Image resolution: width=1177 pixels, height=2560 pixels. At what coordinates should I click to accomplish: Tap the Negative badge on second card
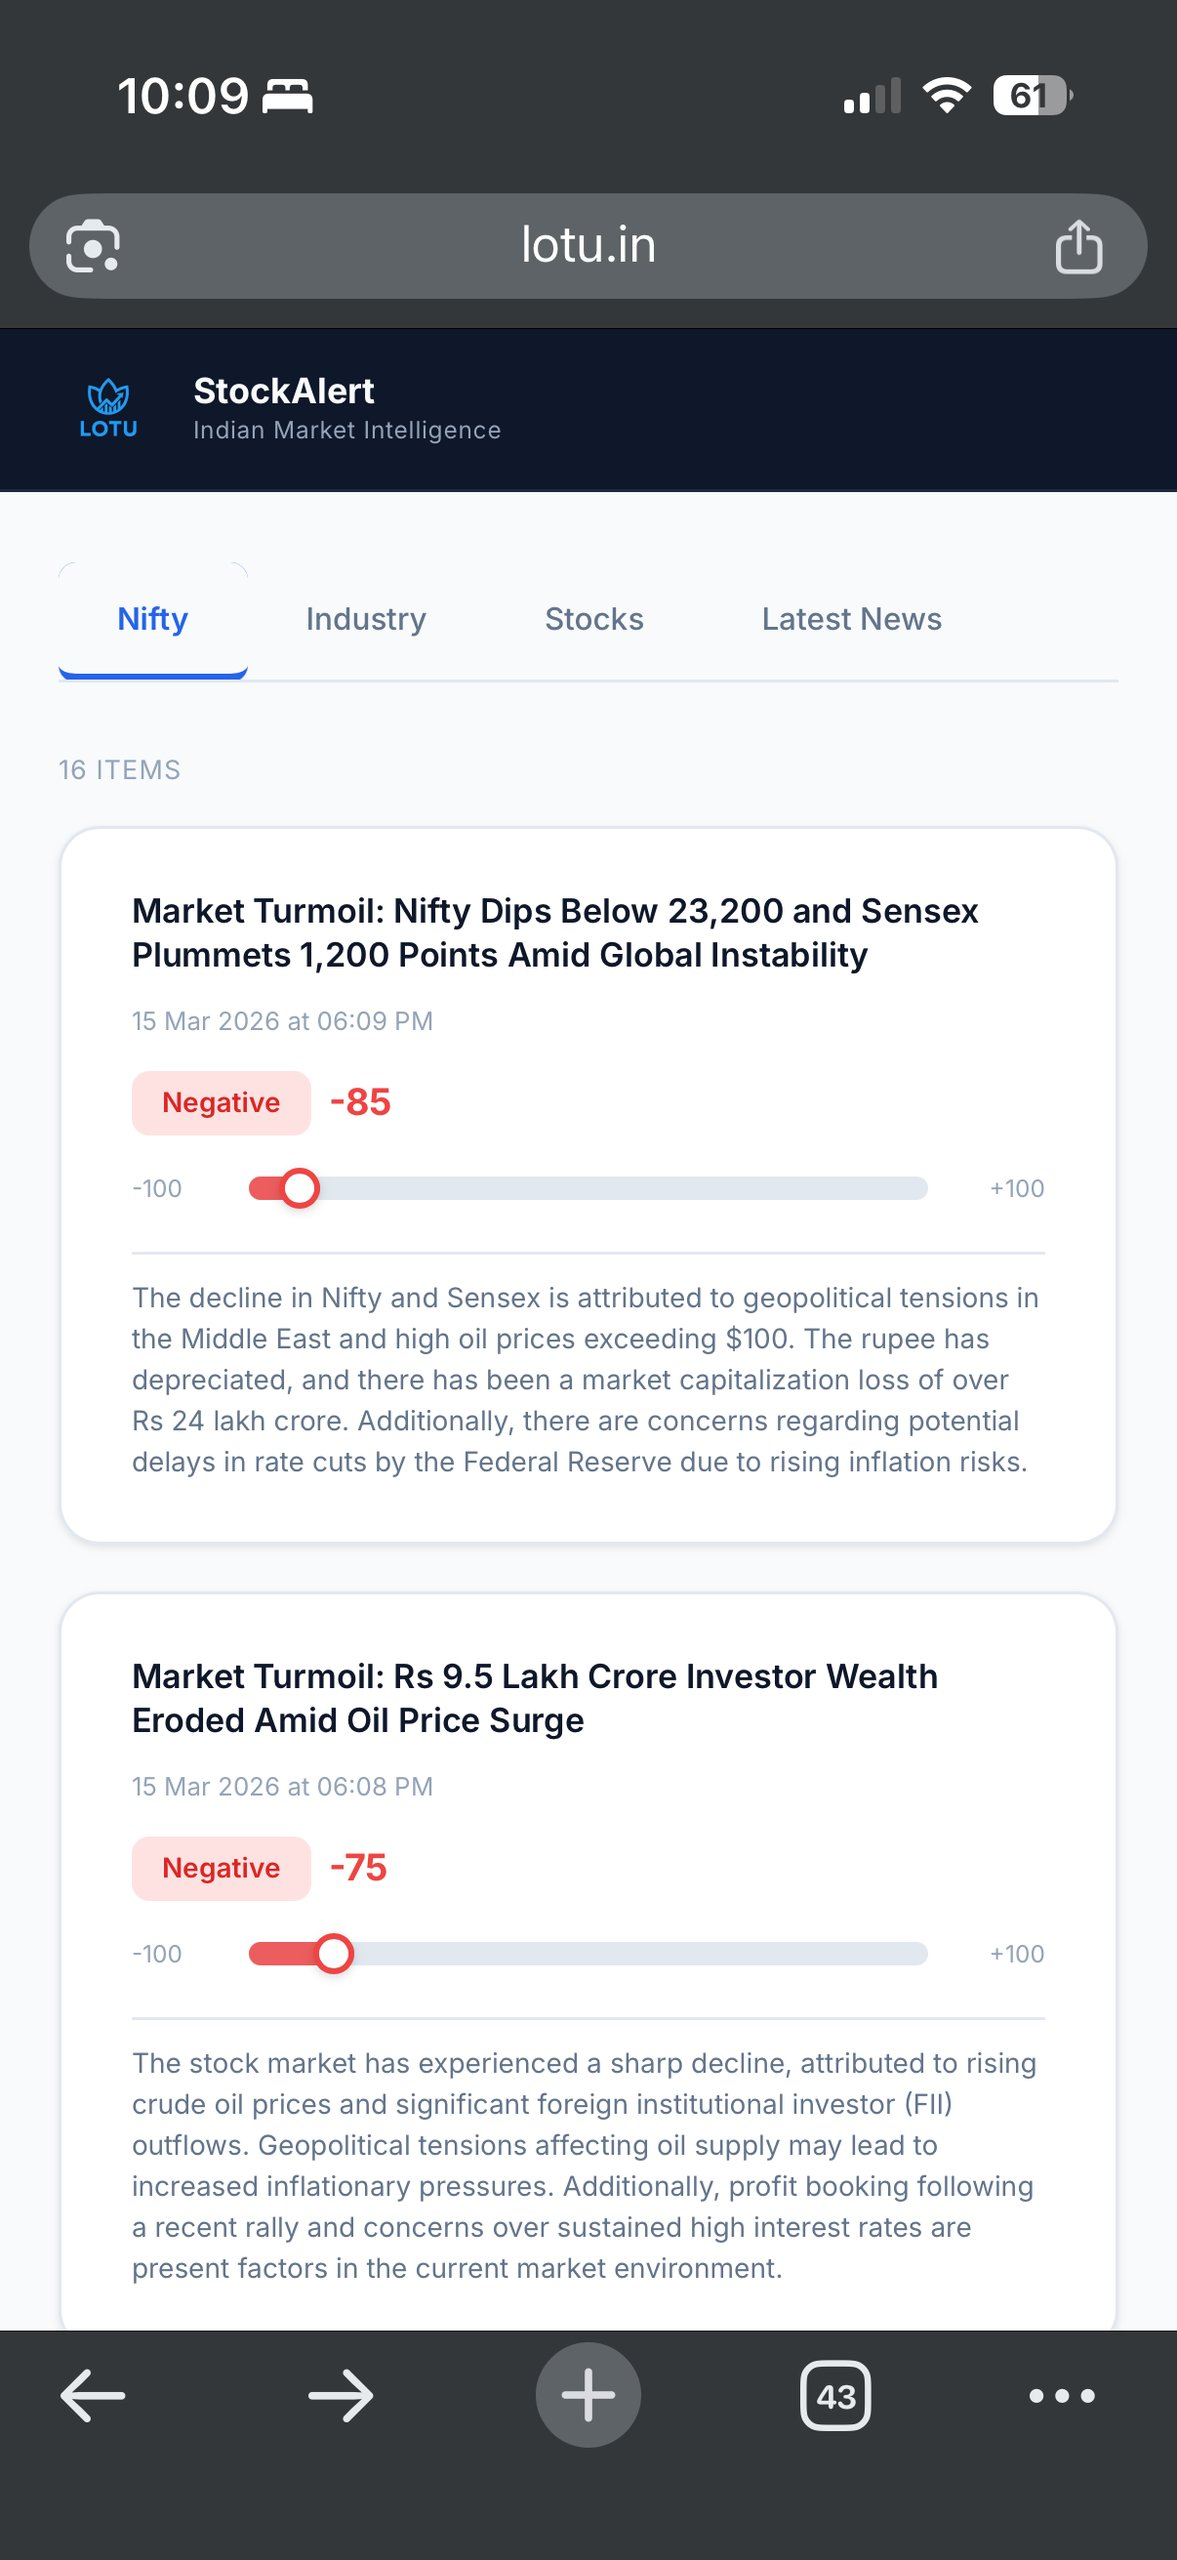[x=221, y=1867]
